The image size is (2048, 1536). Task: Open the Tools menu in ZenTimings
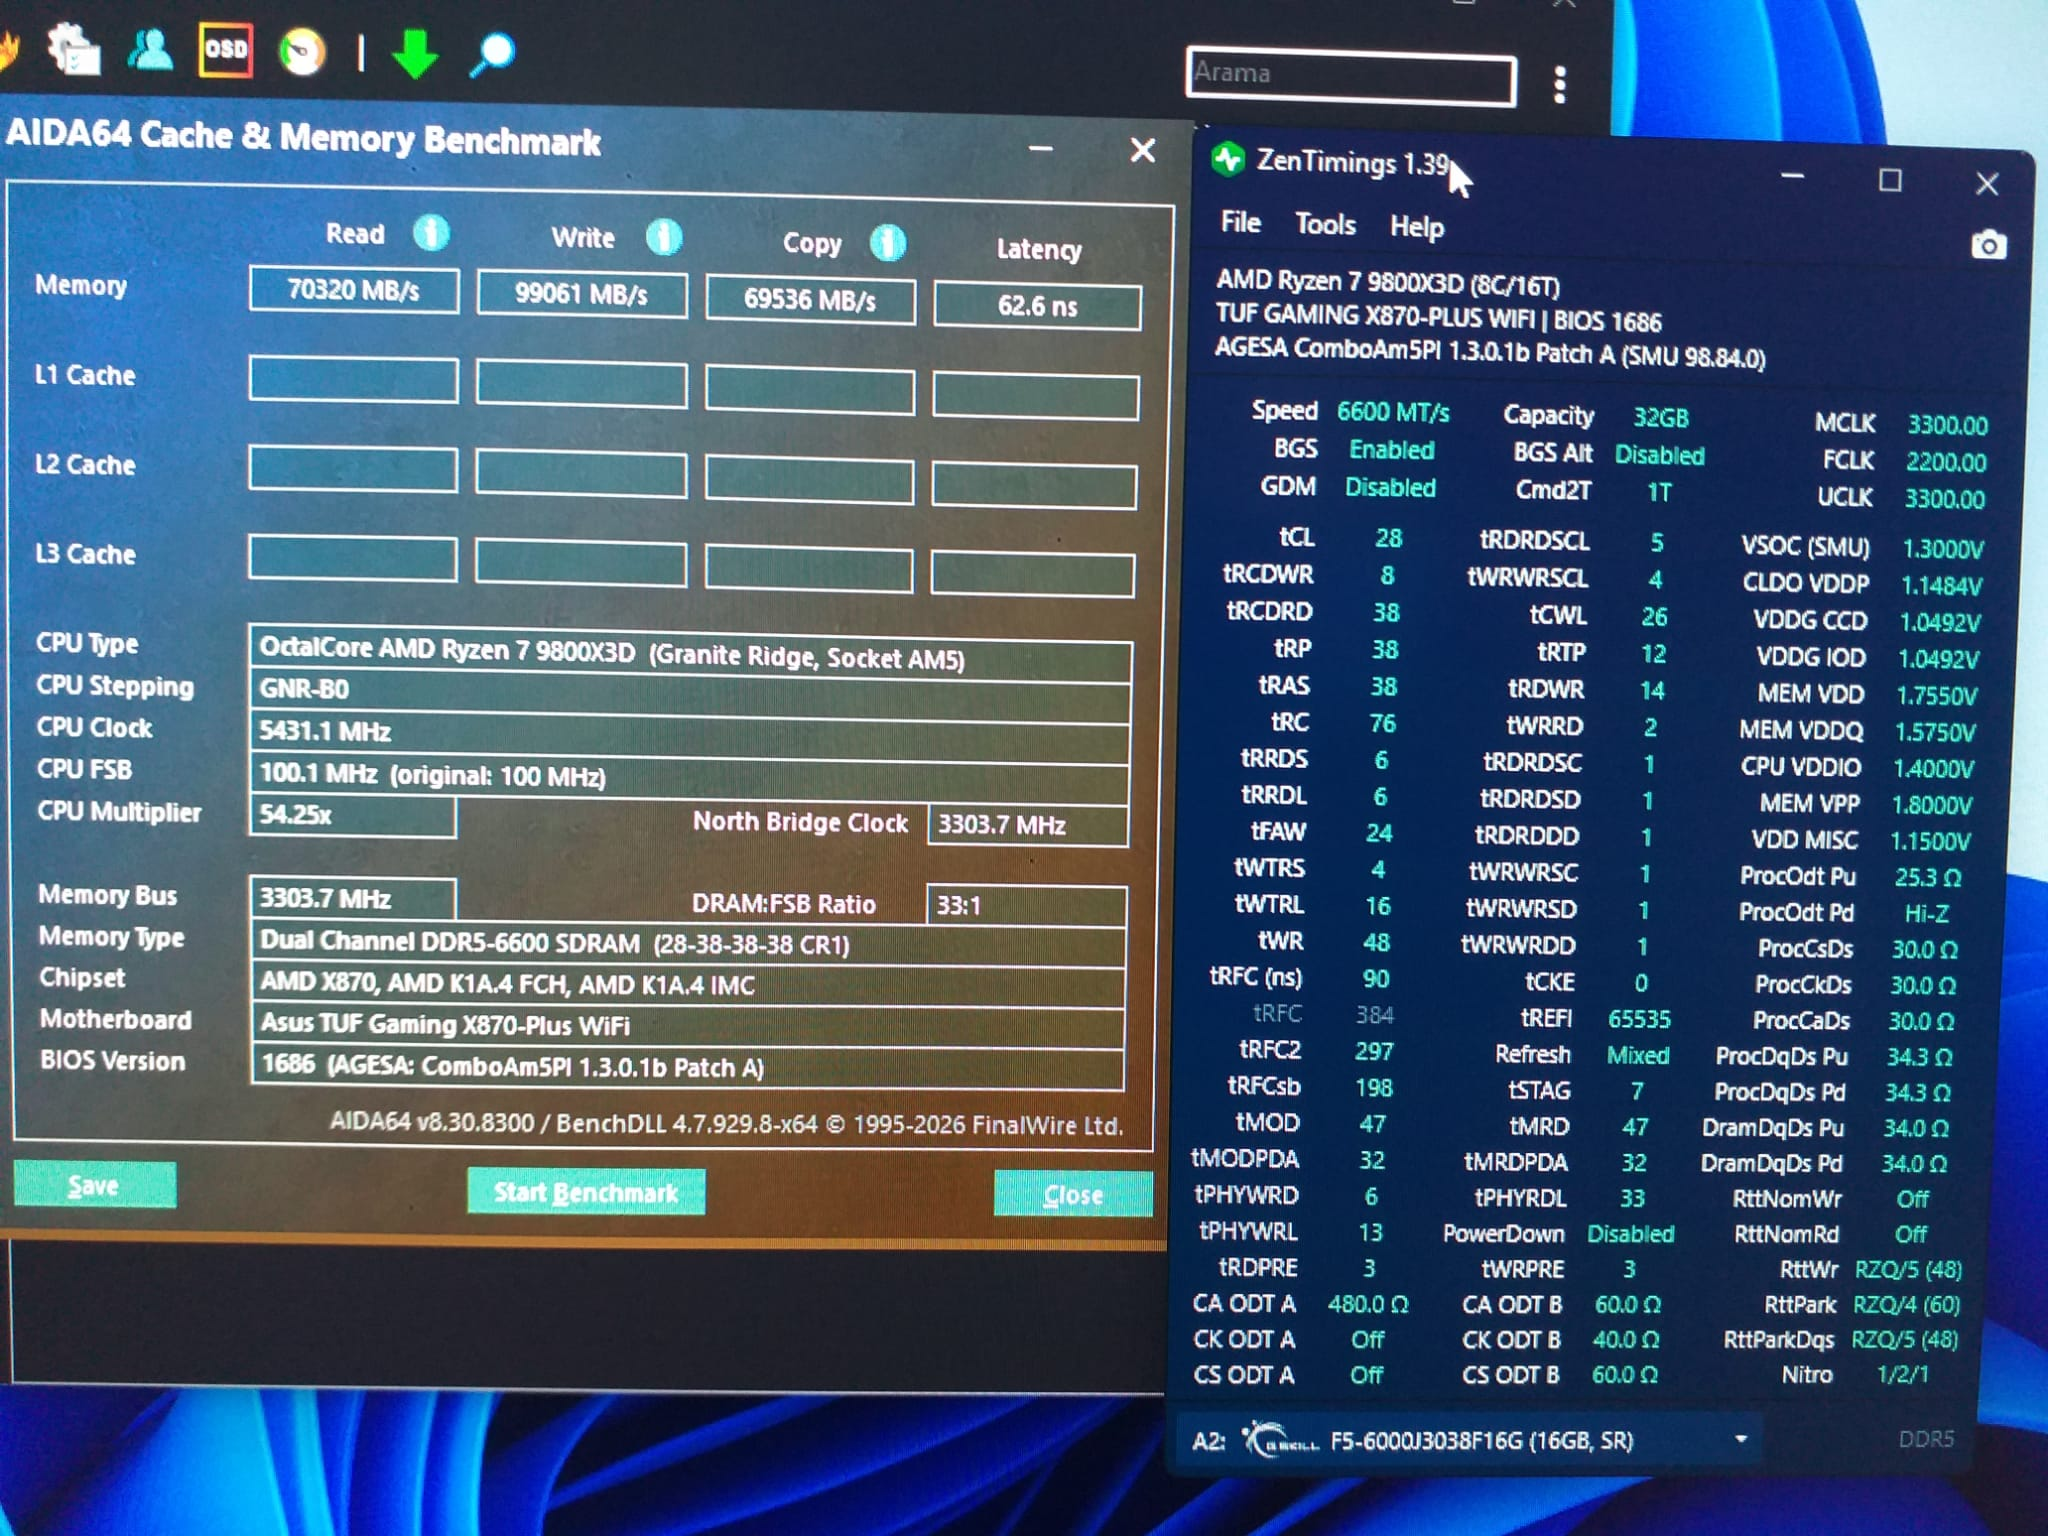coord(1325,224)
